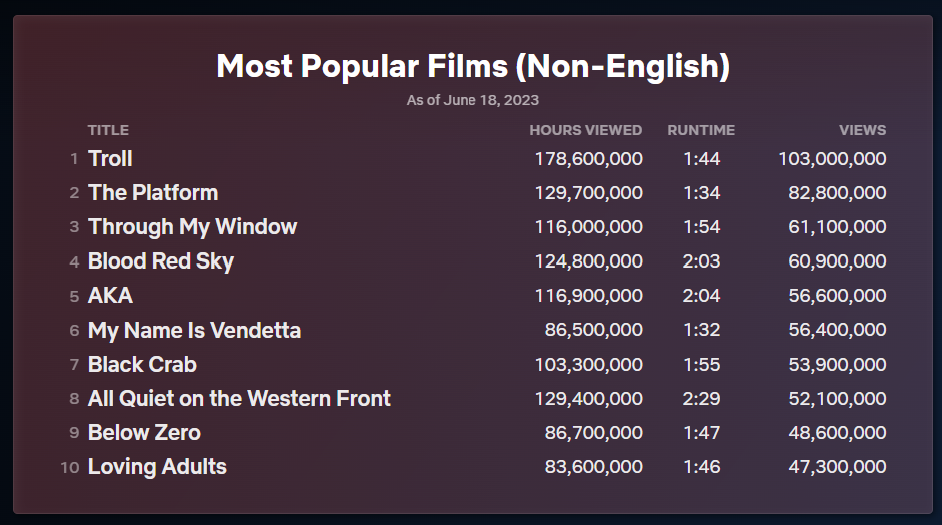Click the VIEWS column header

862,130
